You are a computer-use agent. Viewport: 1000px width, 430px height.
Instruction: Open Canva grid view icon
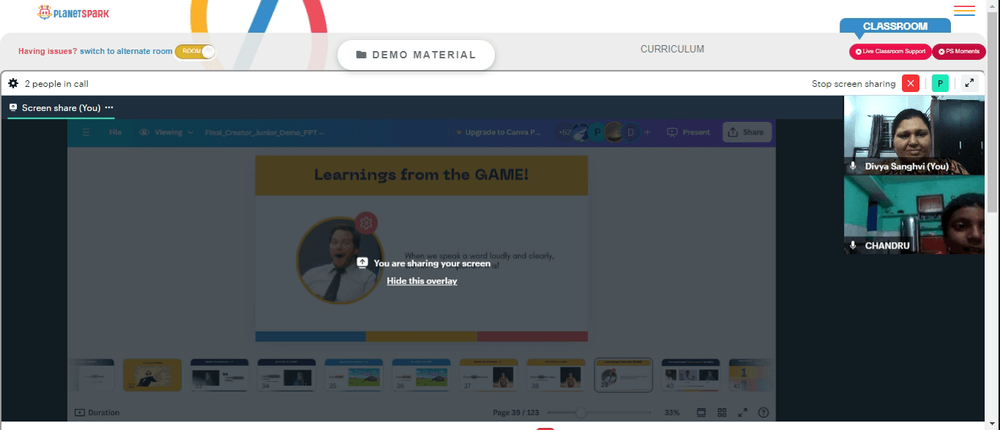tap(722, 413)
